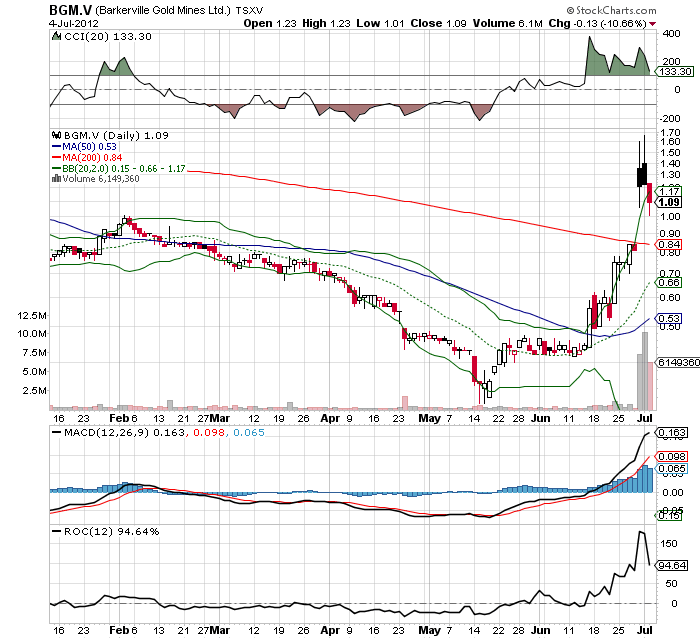Click the green 0.66 middle band price tag
The height and width of the screenshot is (639, 700).
[x=669, y=282]
